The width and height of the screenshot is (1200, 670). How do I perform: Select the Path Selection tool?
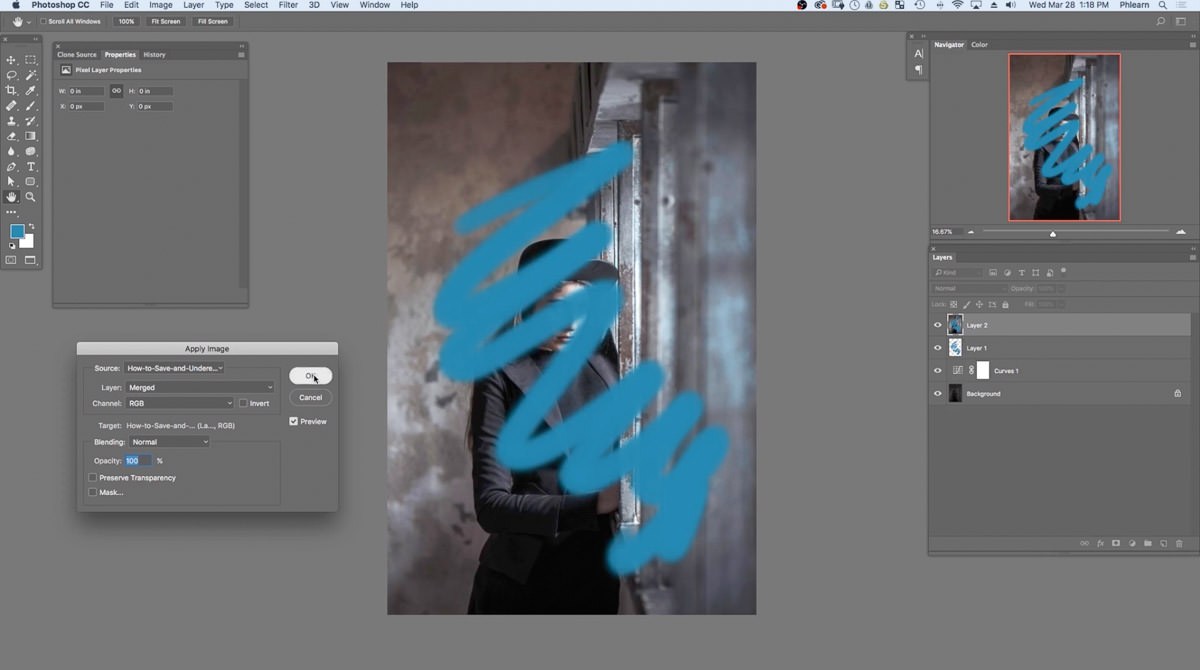(x=12, y=182)
